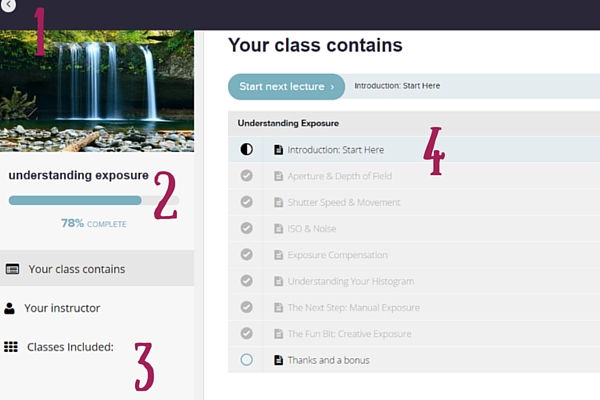Toggle completed check for Shutter Speed & Movement

246,202
